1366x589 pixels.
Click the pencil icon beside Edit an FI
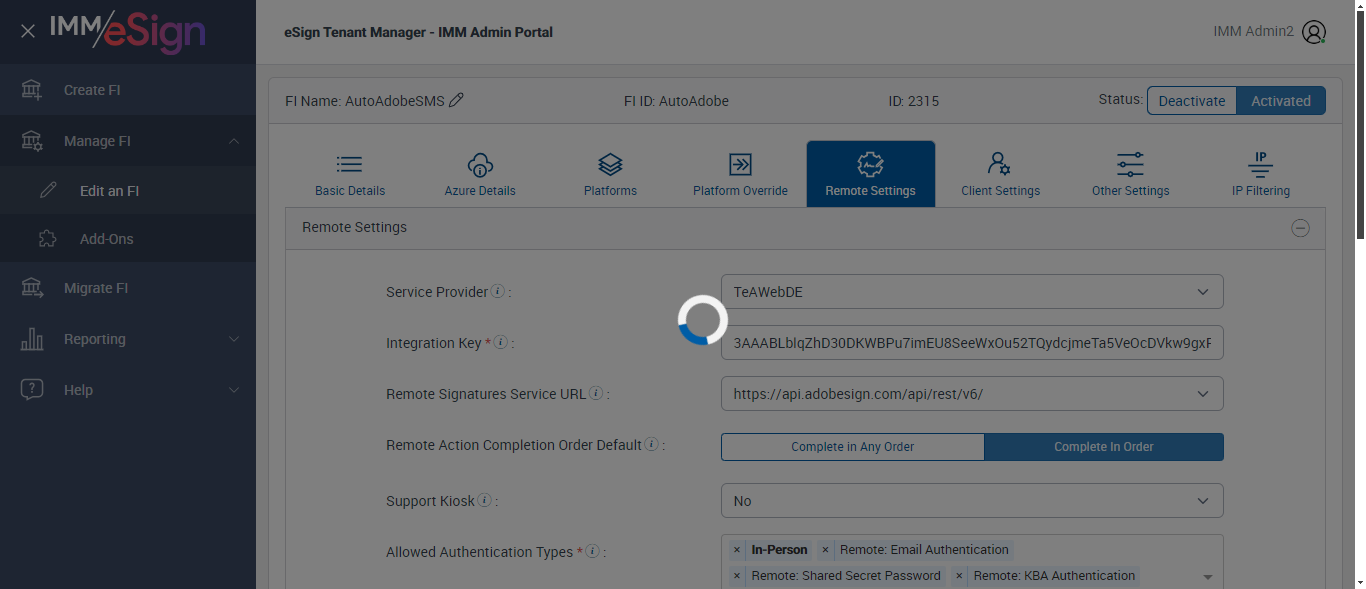(48, 191)
